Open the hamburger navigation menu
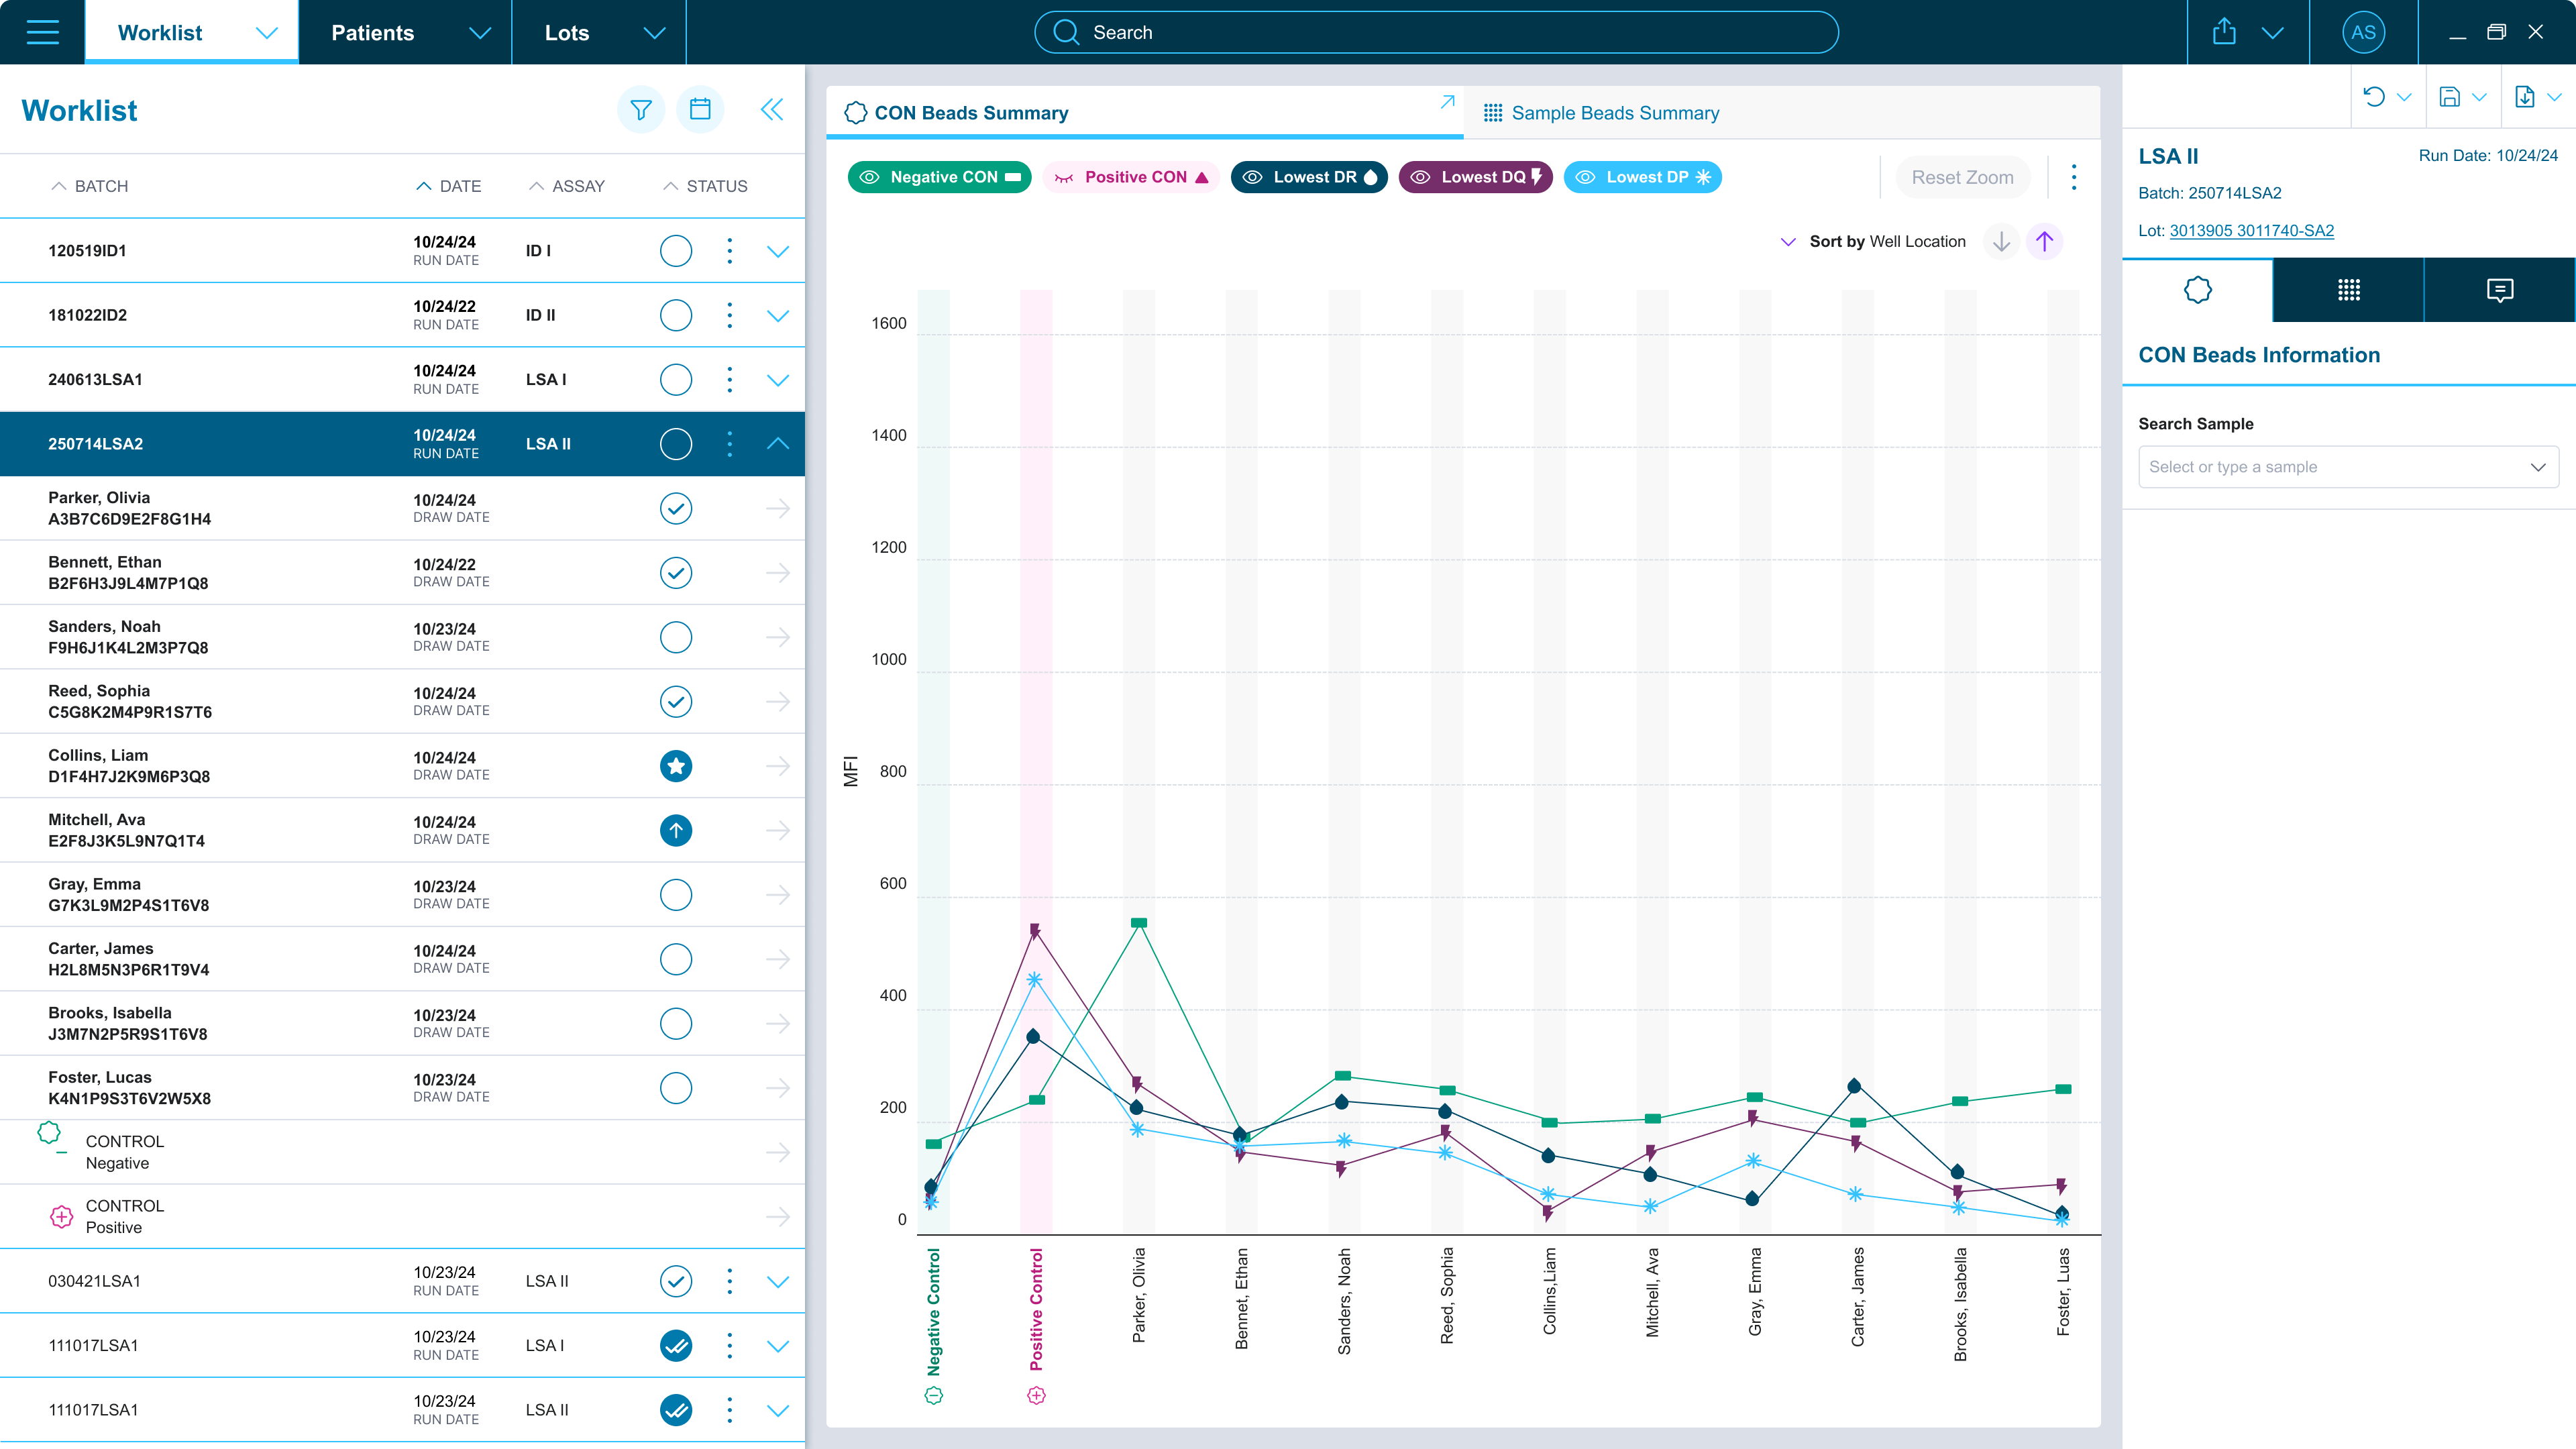Viewport: 2576px width, 1449px height. coord(42,32)
